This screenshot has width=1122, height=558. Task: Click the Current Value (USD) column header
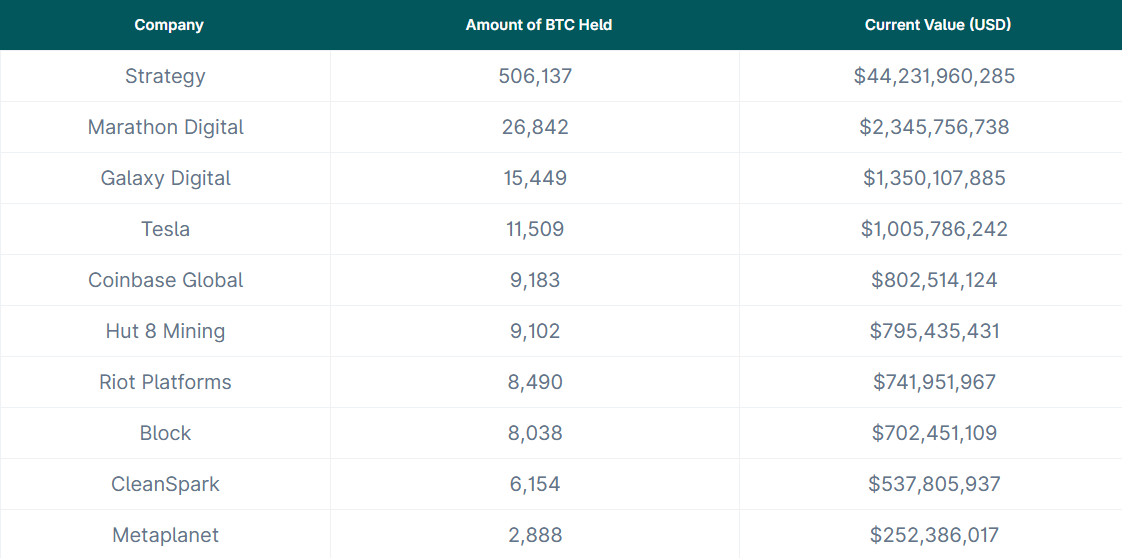[937, 25]
